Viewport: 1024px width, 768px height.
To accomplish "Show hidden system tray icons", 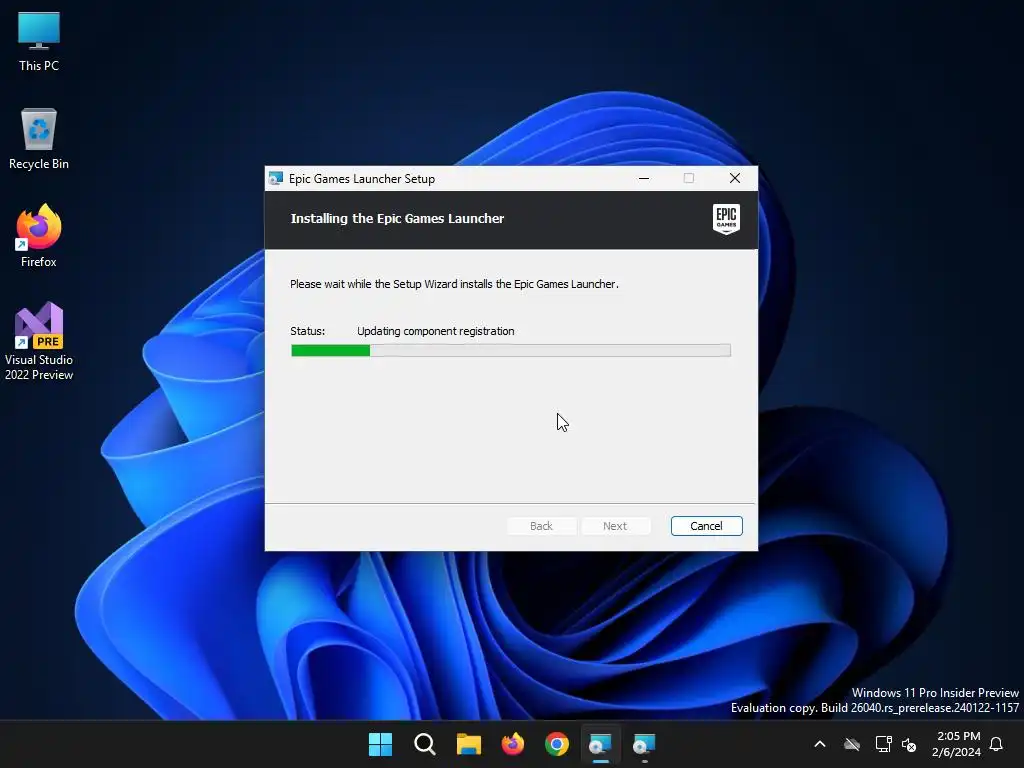I will pos(820,744).
